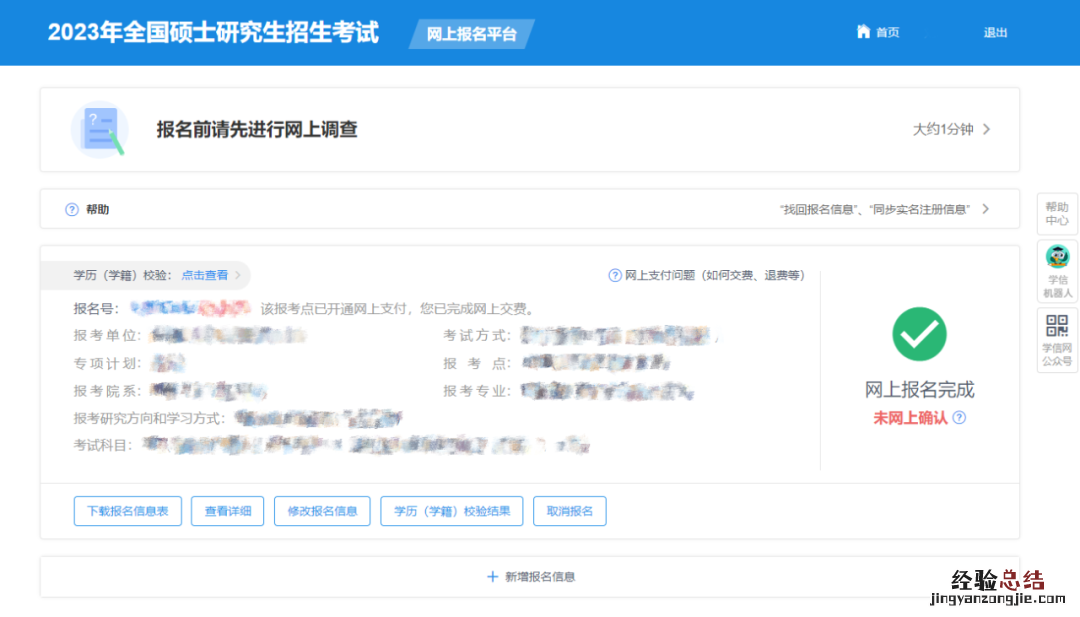Click the home icon labeled 首页
Screen dimensions: 1080x617
coord(863,32)
